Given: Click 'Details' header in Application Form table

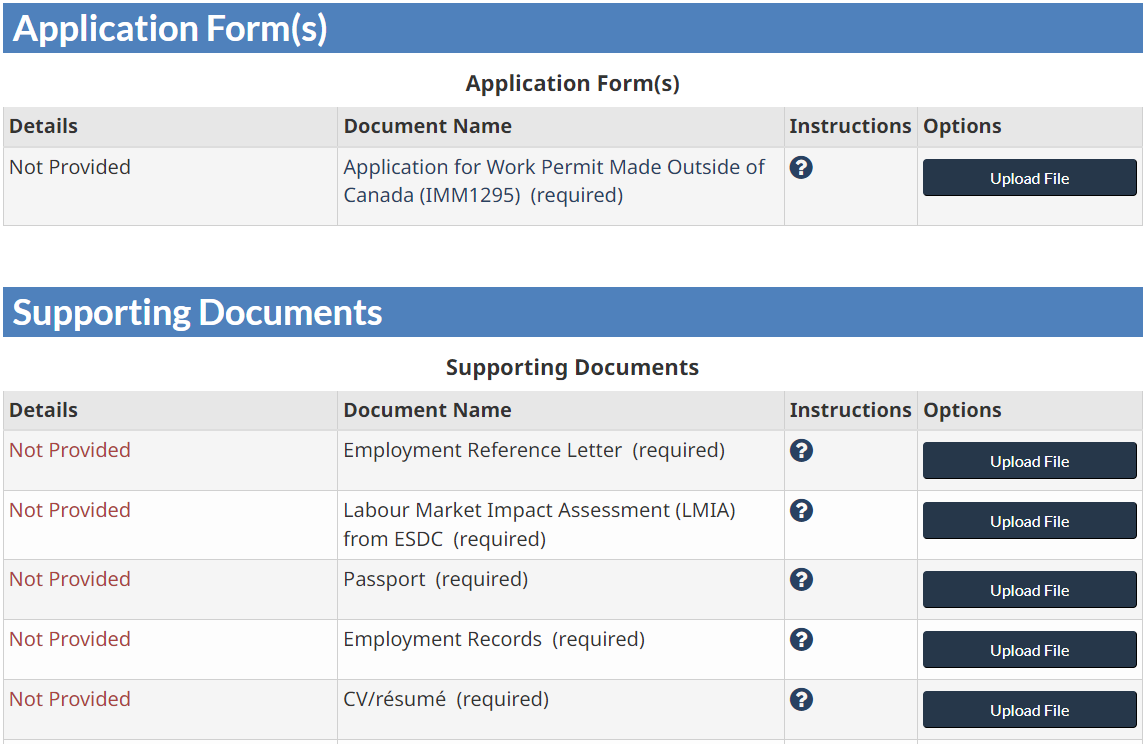Looking at the screenshot, I should coord(43,126).
